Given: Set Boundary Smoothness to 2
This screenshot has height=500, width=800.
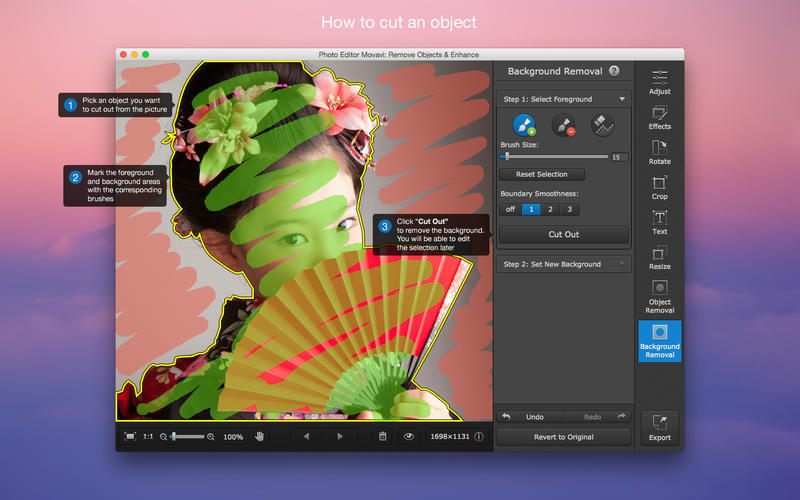Looking at the screenshot, I should pyautogui.click(x=550, y=209).
